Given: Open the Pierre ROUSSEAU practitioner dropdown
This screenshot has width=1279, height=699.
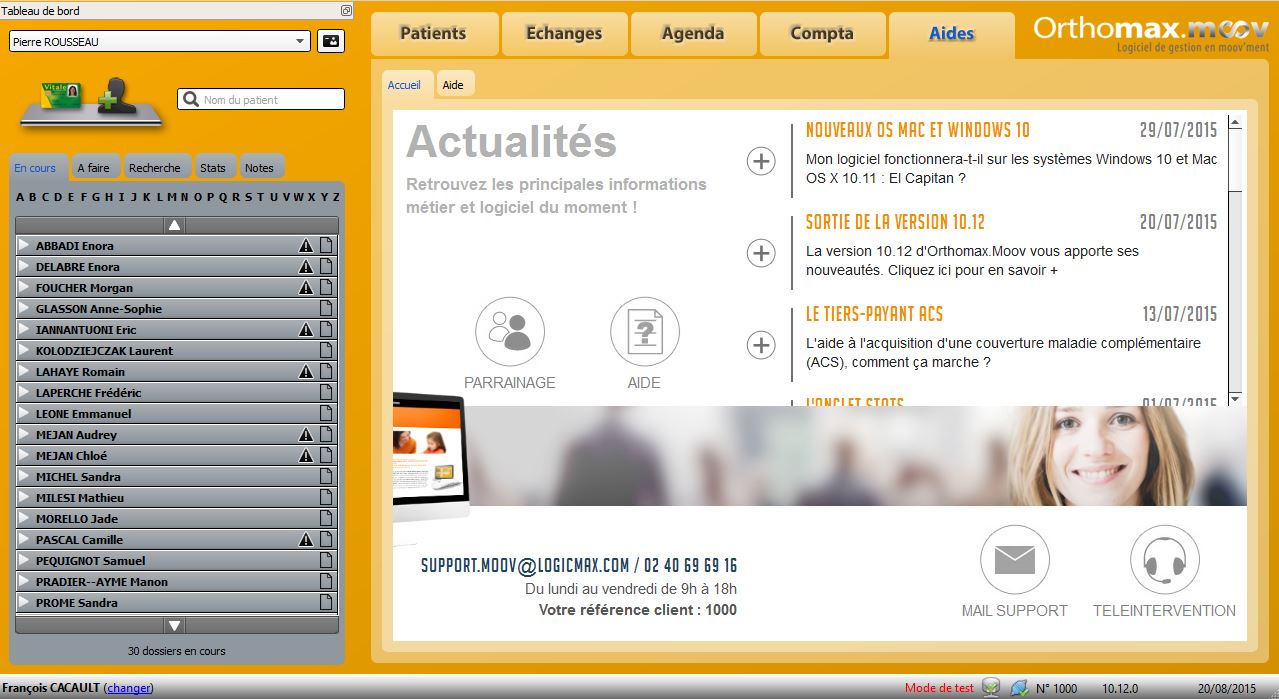Looking at the screenshot, I should 160,42.
